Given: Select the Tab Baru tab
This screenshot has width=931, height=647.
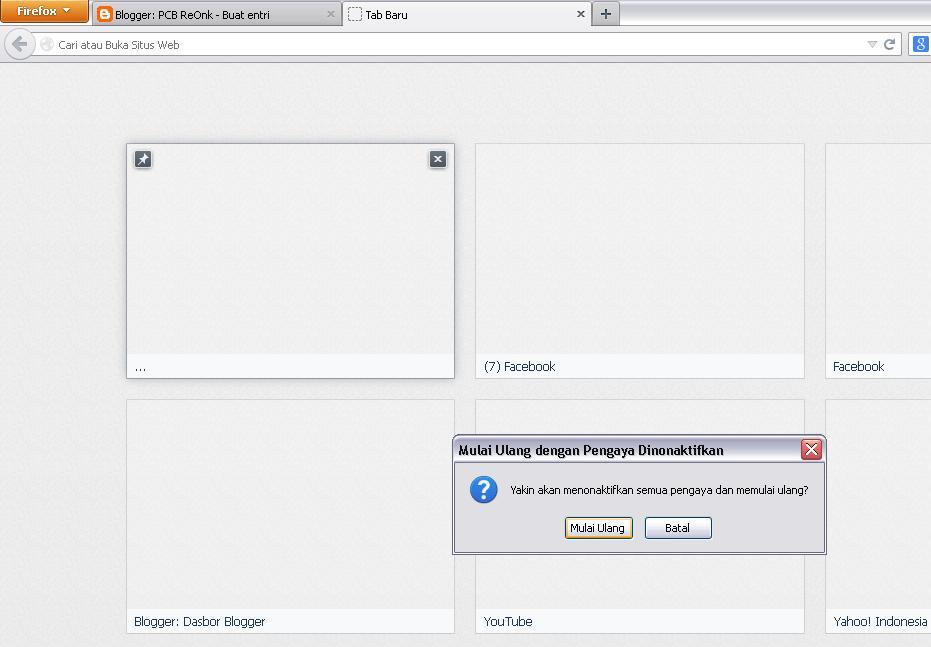Looking at the screenshot, I should 466,15.
